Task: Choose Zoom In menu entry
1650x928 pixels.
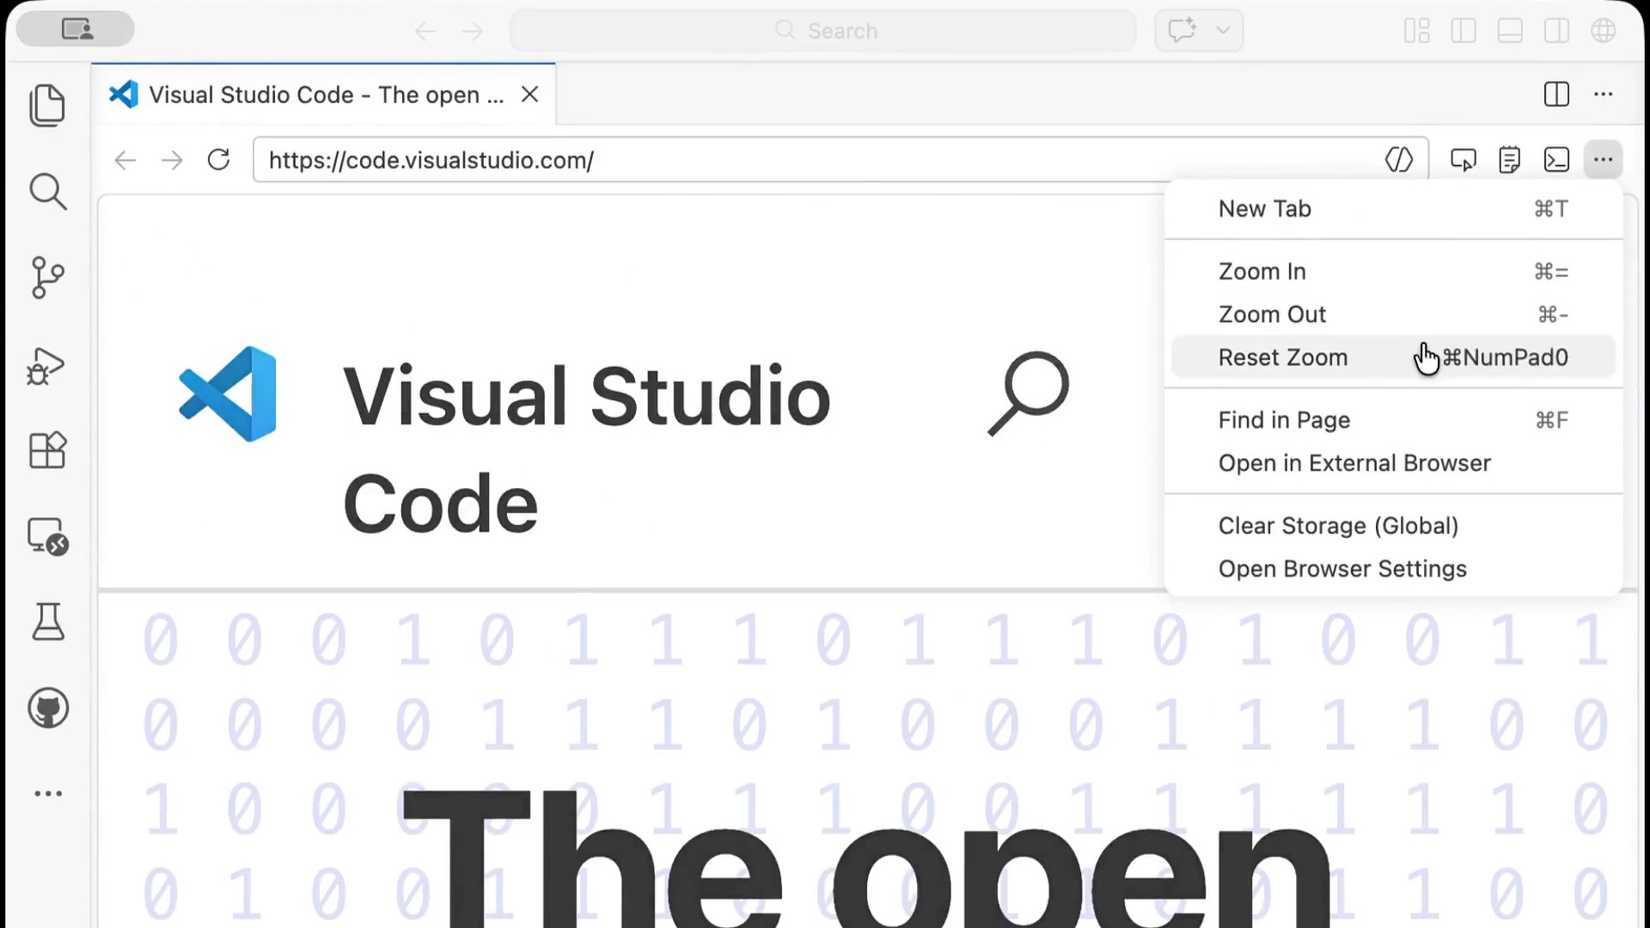Action: [x=1393, y=272]
